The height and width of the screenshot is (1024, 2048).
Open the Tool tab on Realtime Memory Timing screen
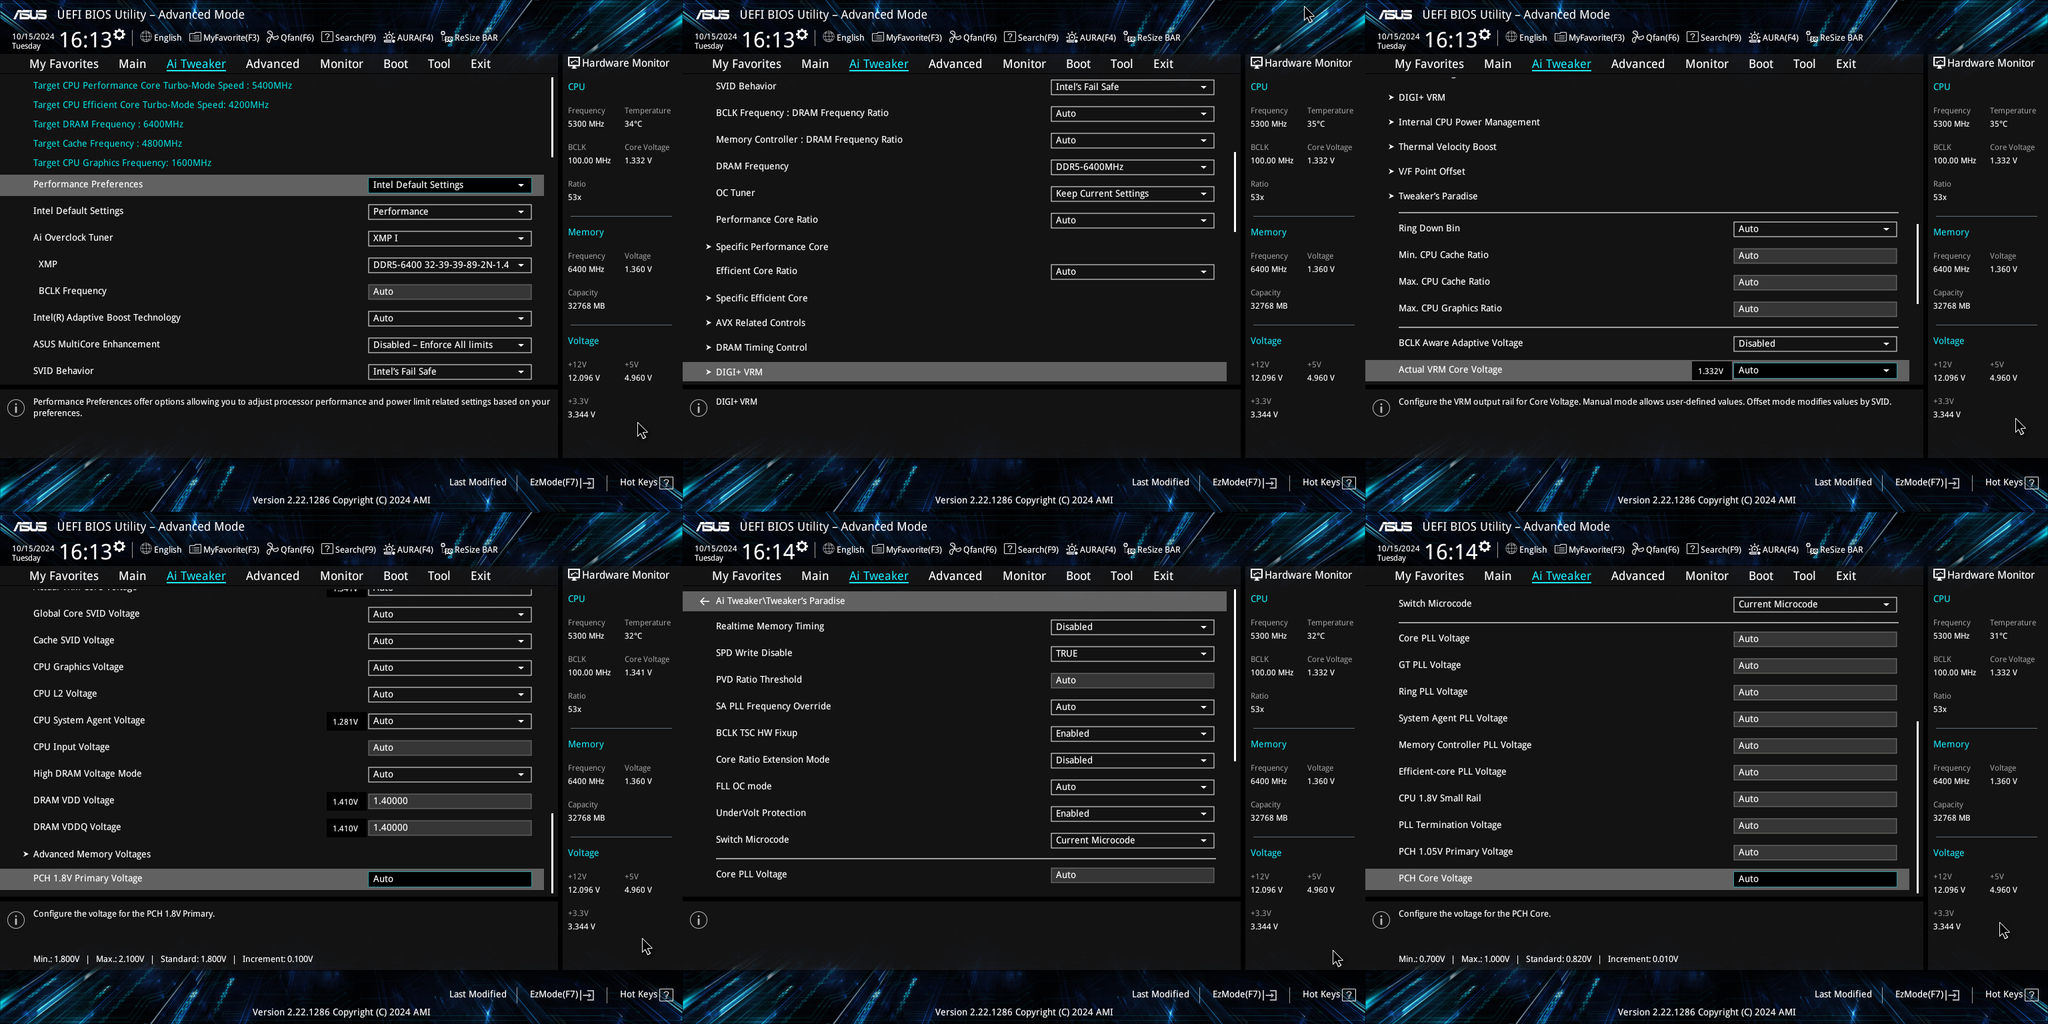coord(1122,576)
